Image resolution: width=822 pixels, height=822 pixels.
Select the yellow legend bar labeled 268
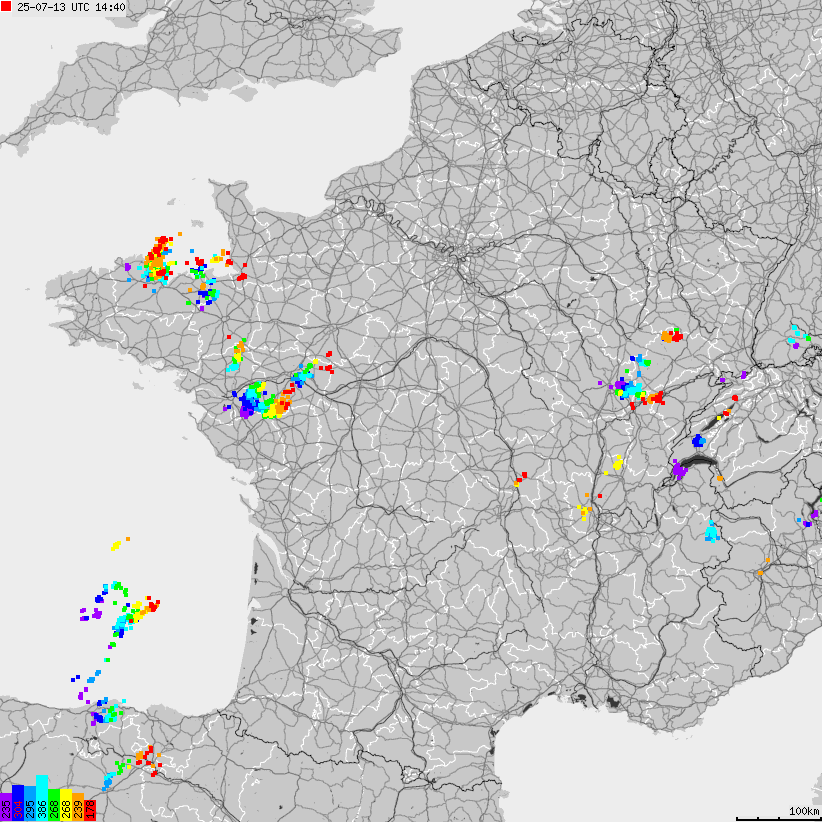[66, 805]
